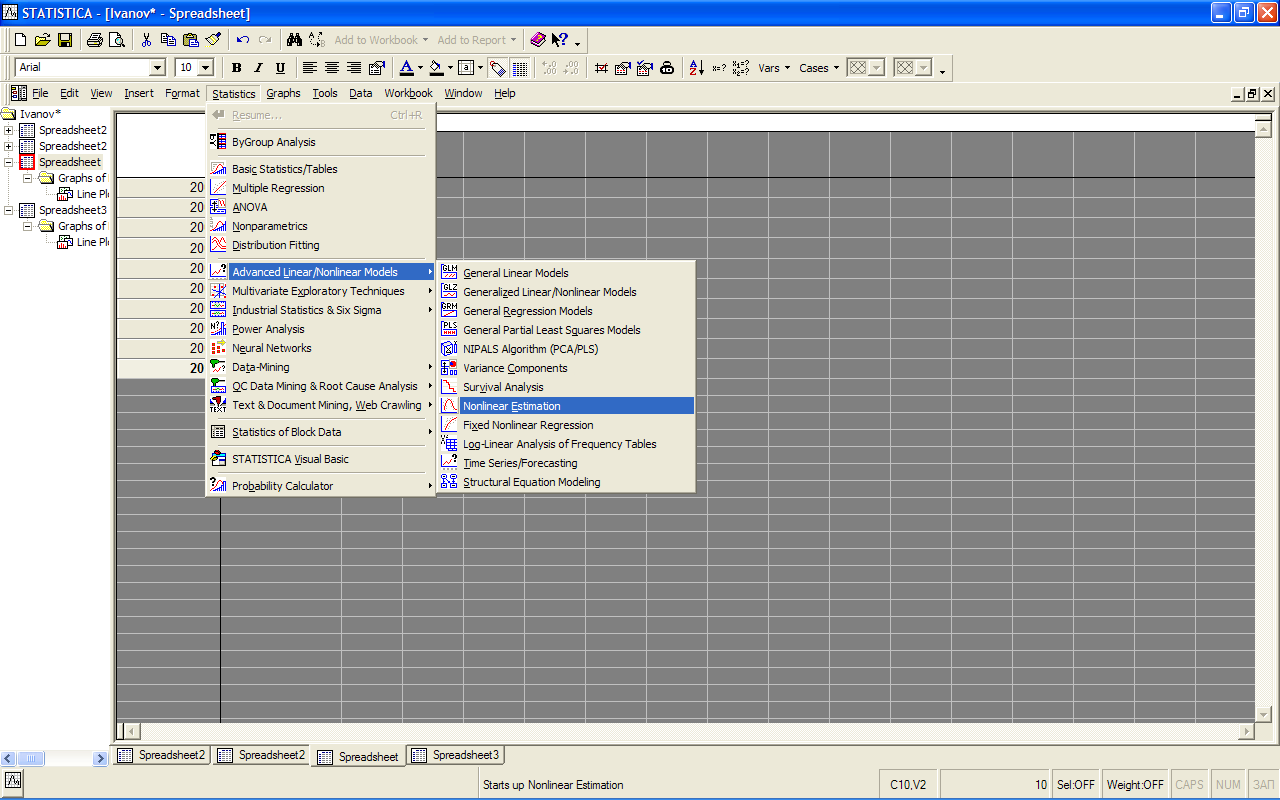Click the context help pointer icon
Viewport: 1280px width, 800px height.
click(x=560, y=40)
